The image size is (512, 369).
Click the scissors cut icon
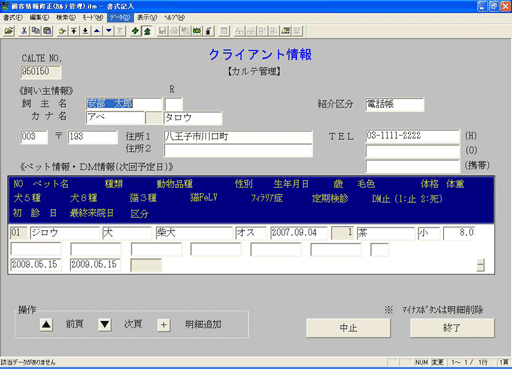tap(24, 31)
